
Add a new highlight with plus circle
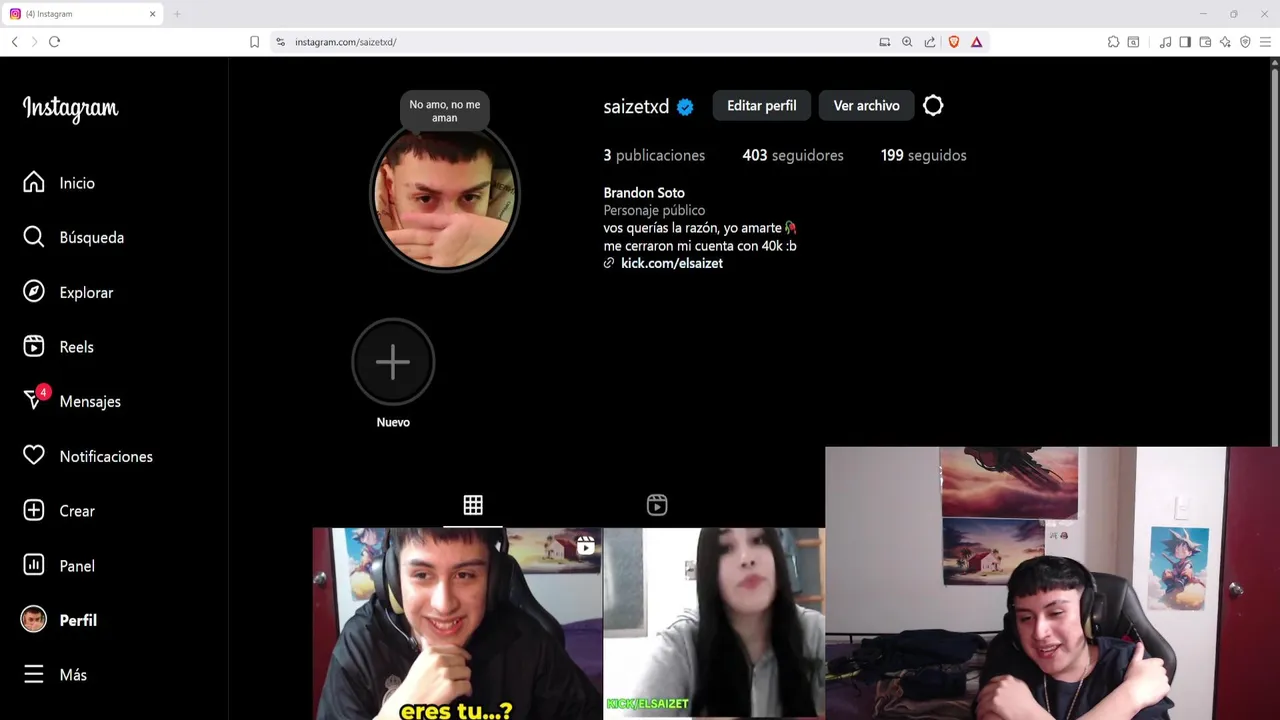393,362
